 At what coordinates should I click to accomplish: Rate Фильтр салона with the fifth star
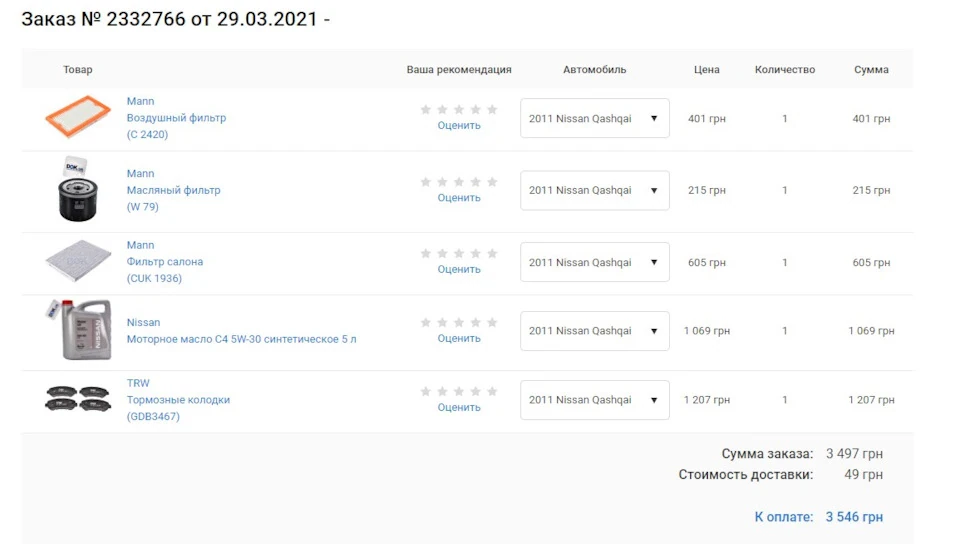[x=492, y=253]
